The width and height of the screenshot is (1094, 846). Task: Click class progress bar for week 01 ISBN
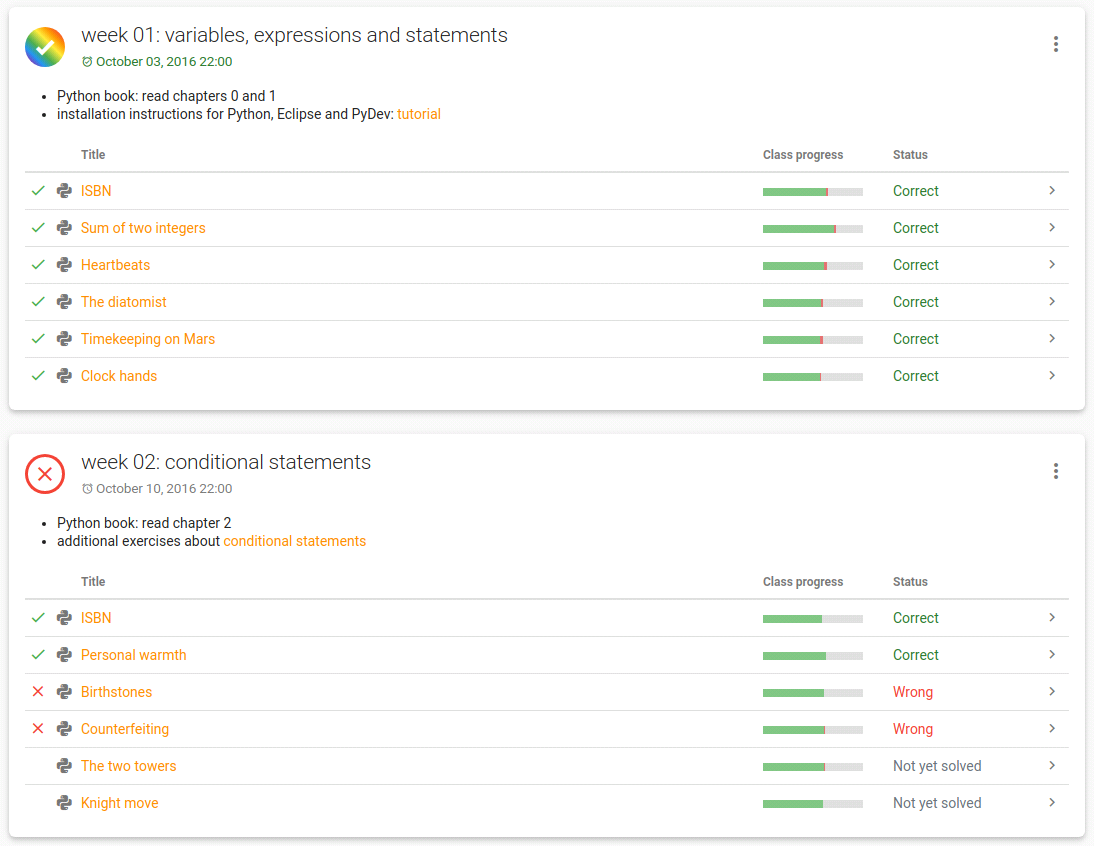(x=813, y=192)
